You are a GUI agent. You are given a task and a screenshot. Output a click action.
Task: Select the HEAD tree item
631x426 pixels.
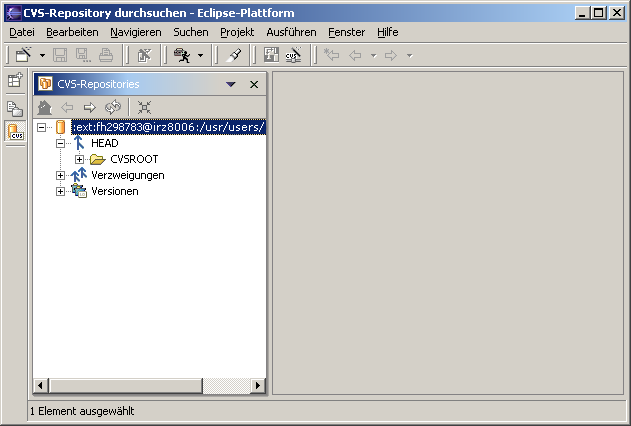click(105, 143)
